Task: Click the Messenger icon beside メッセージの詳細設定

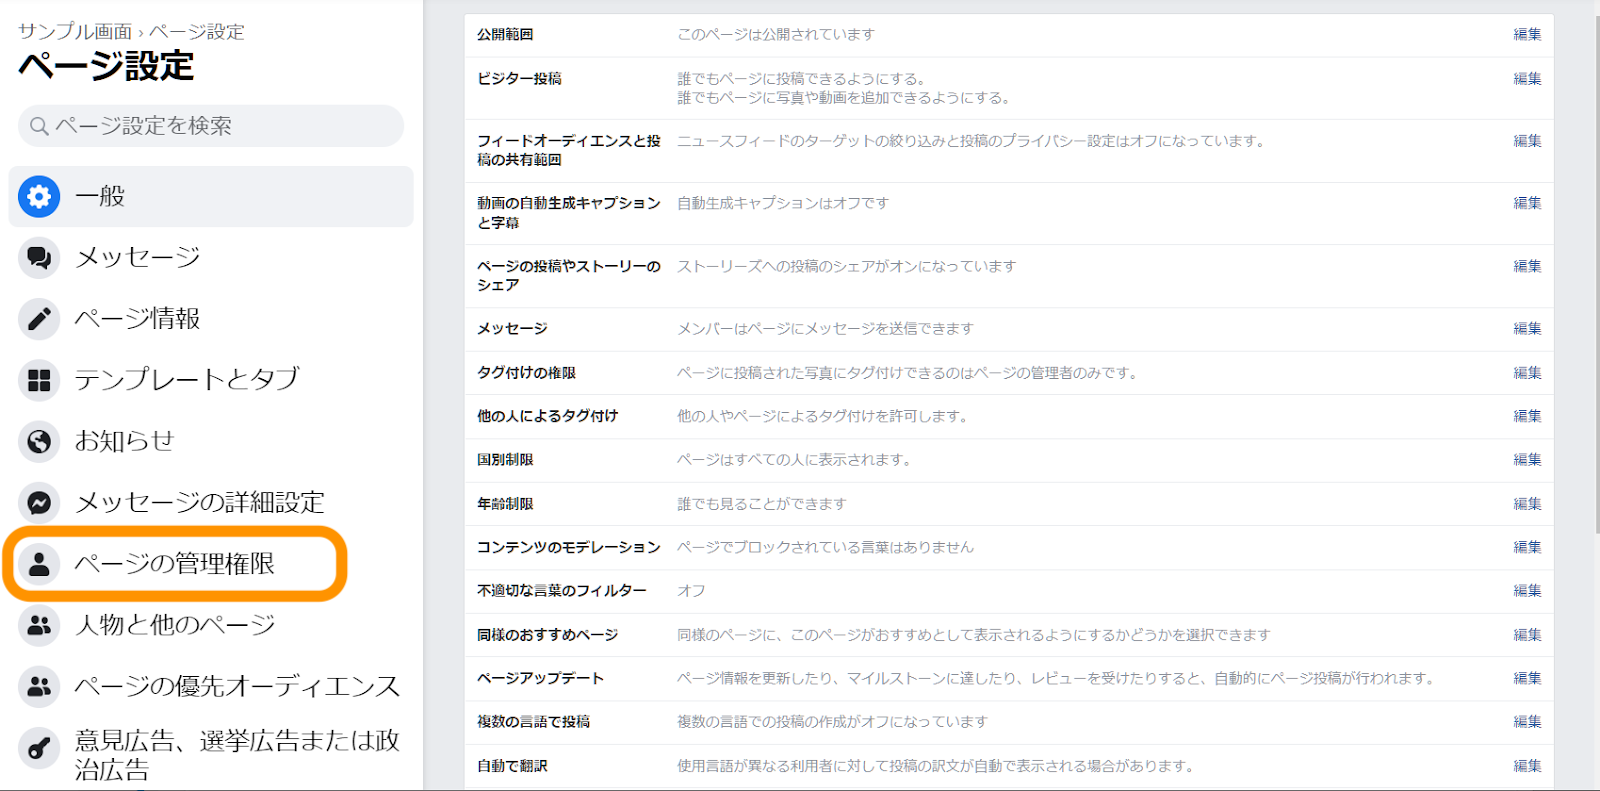Action: [x=39, y=502]
